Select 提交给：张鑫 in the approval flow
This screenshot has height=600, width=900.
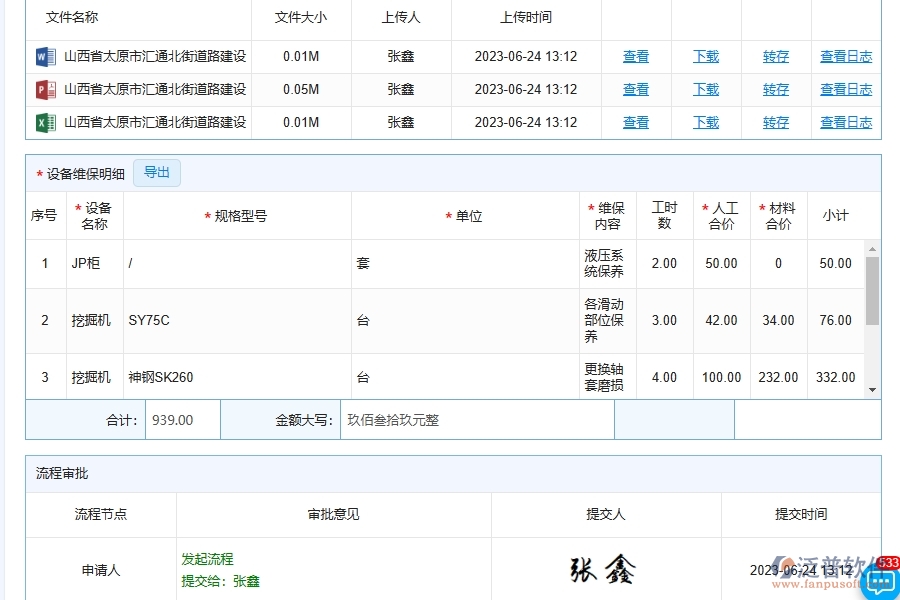pos(221,581)
